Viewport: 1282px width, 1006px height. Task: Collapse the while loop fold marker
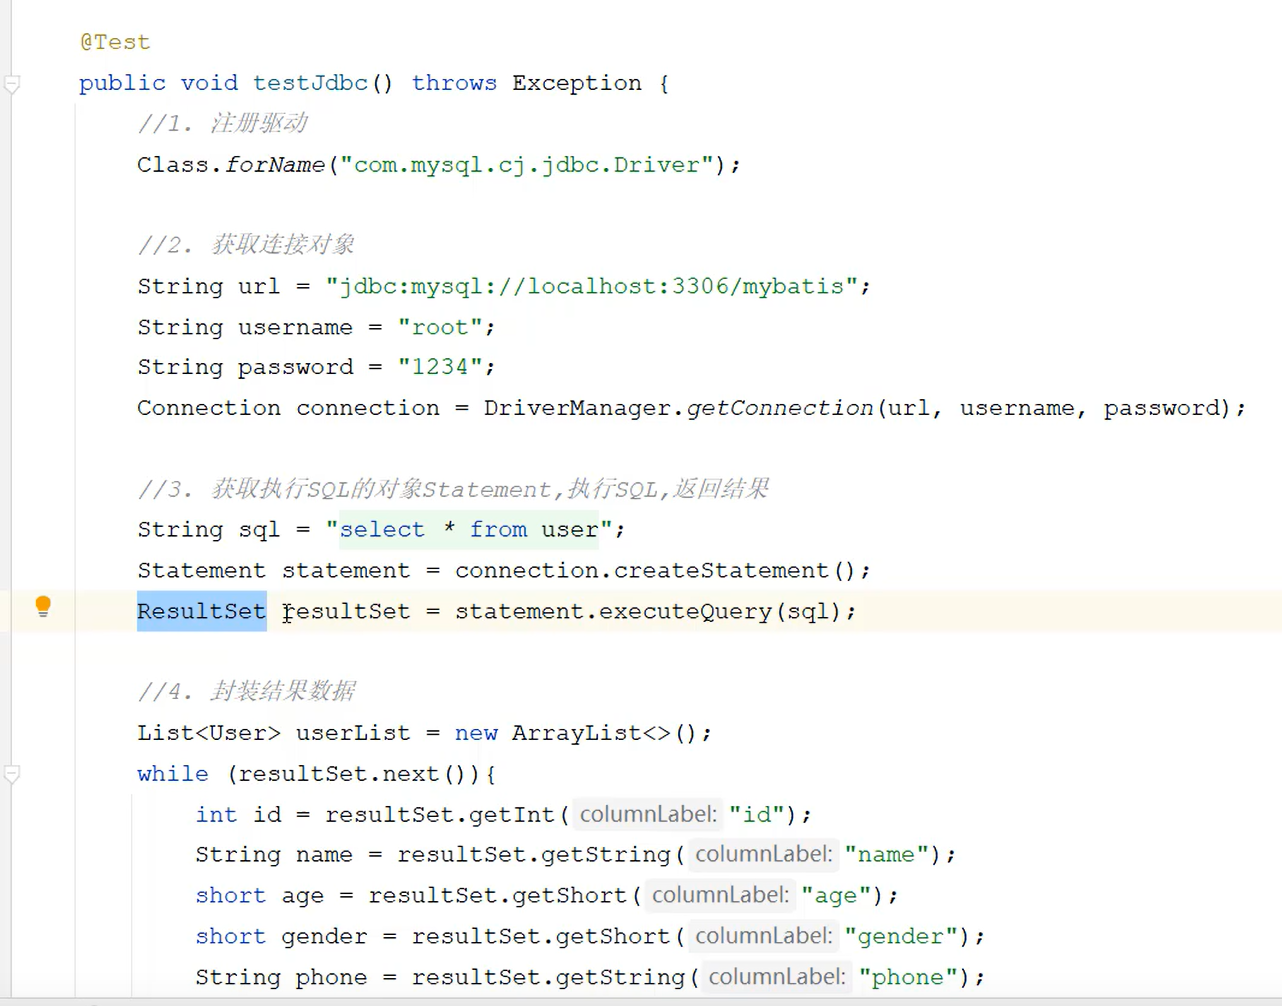(x=12, y=774)
